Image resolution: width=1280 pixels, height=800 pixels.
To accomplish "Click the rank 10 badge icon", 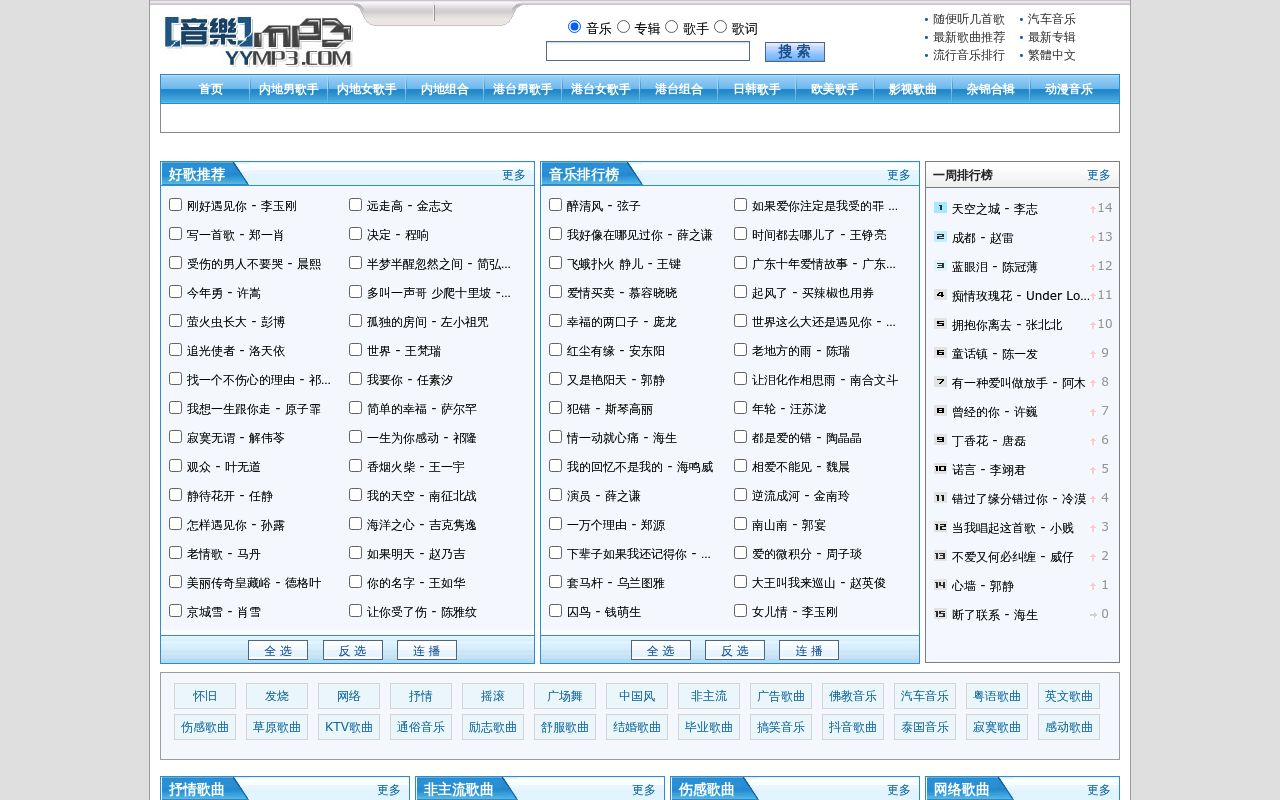I will [x=940, y=469].
